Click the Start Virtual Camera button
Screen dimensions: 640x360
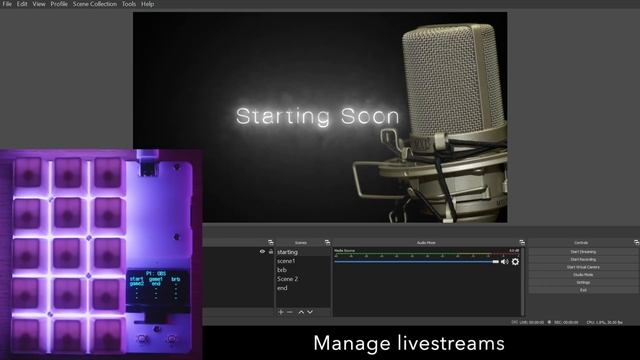coord(583,267)
